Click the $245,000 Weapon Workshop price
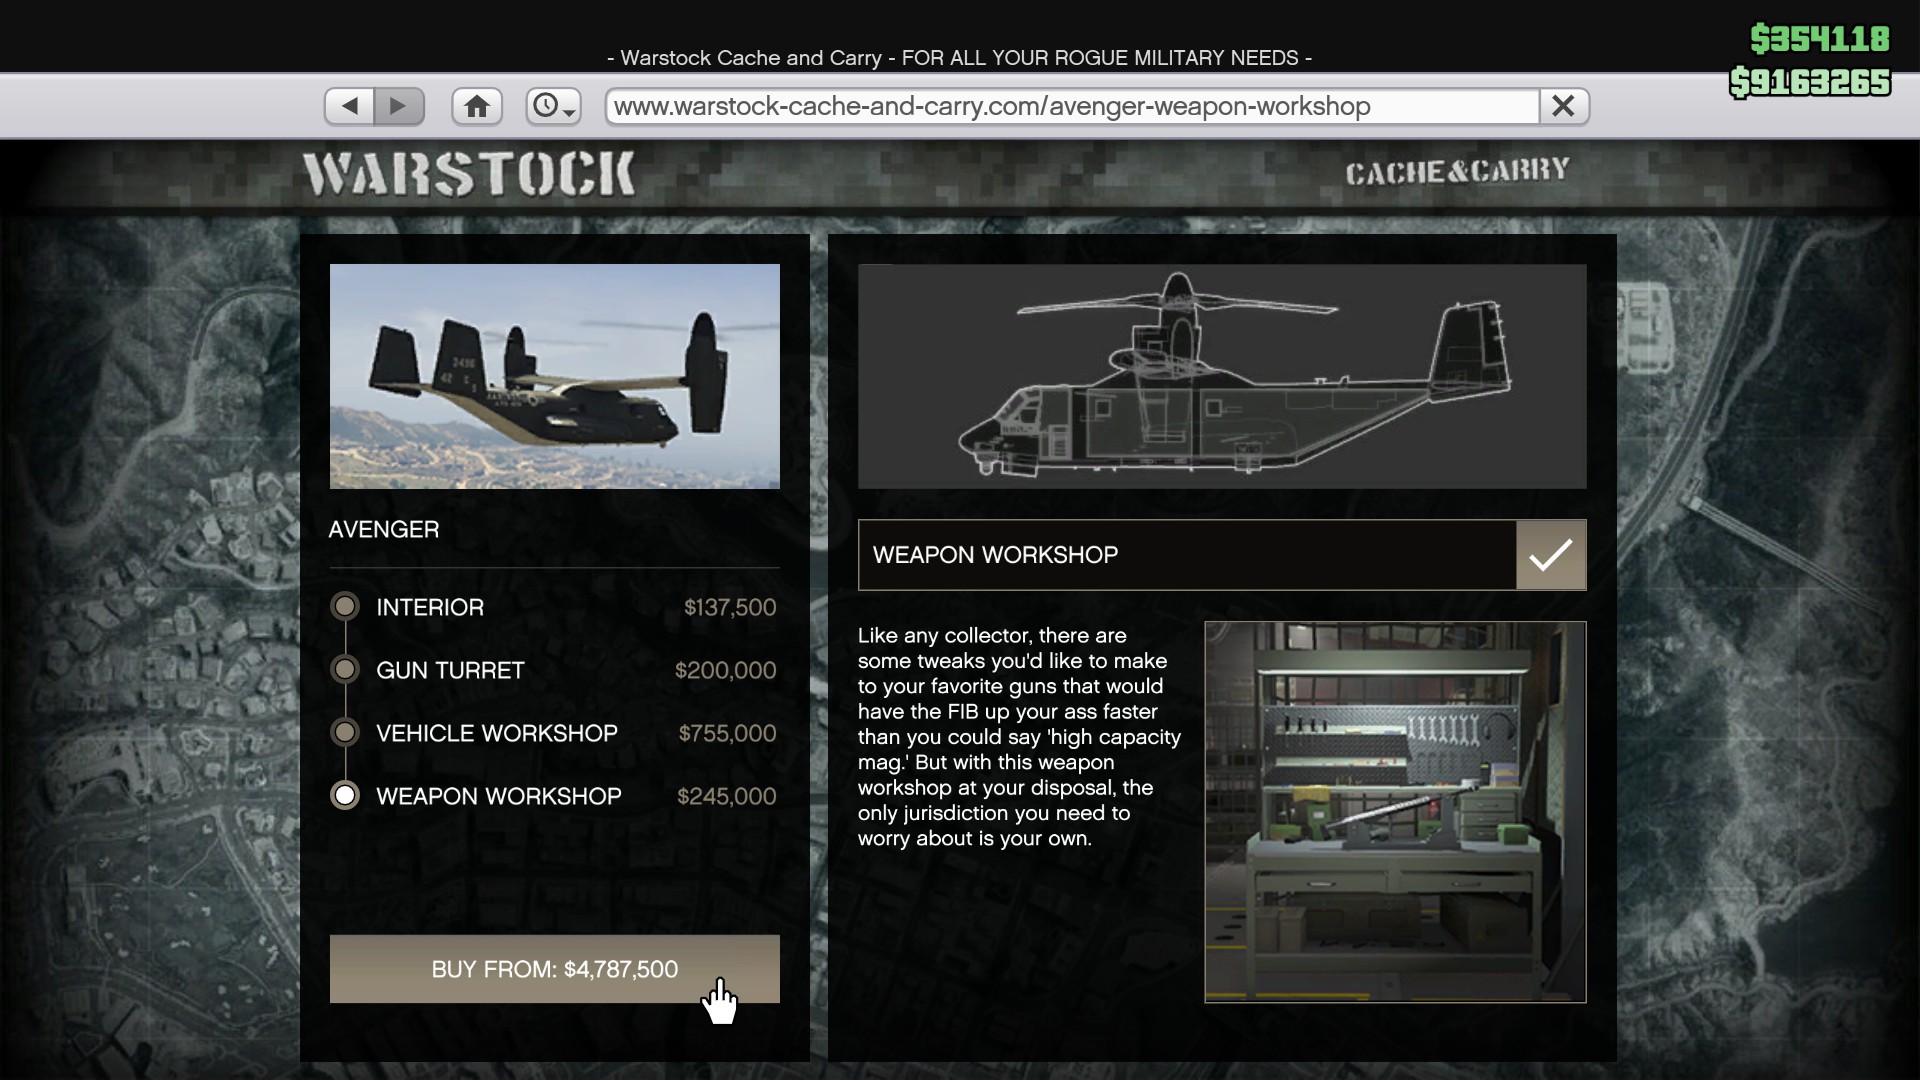This screenshot has width=1920, height=1080. tap(726, 797)
